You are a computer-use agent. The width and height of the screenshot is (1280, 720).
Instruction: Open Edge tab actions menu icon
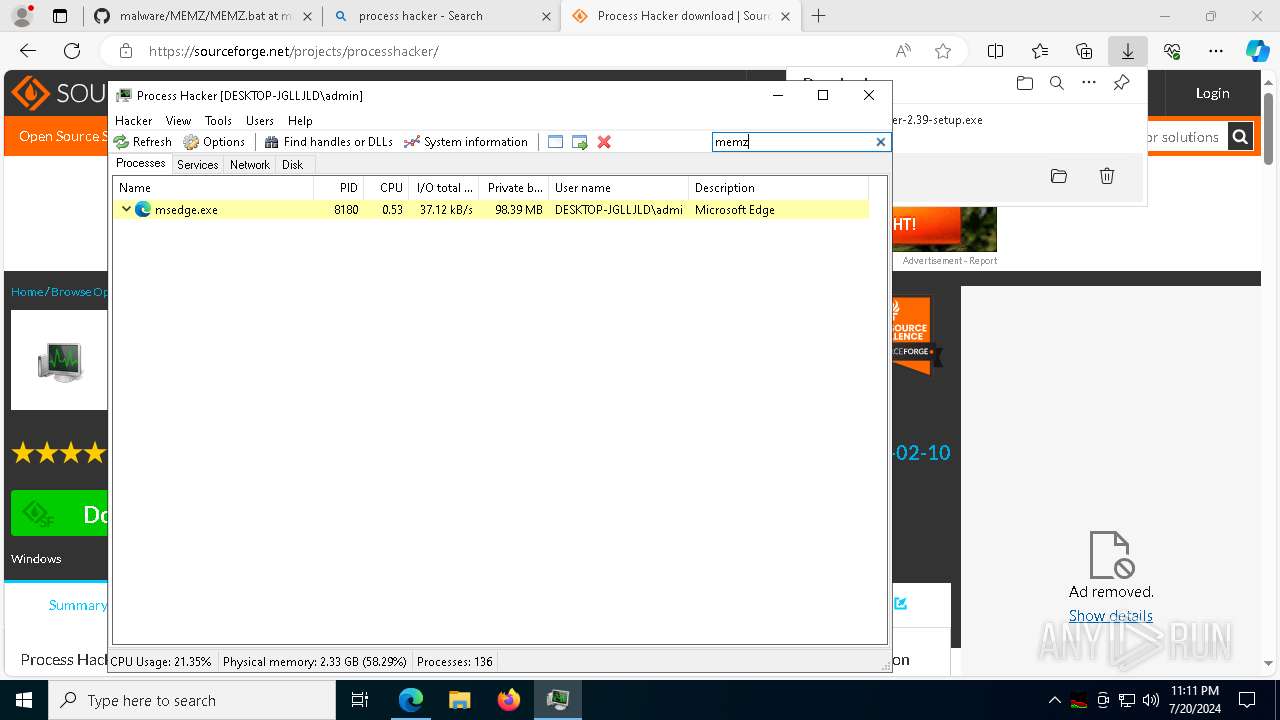pos(60,16)
